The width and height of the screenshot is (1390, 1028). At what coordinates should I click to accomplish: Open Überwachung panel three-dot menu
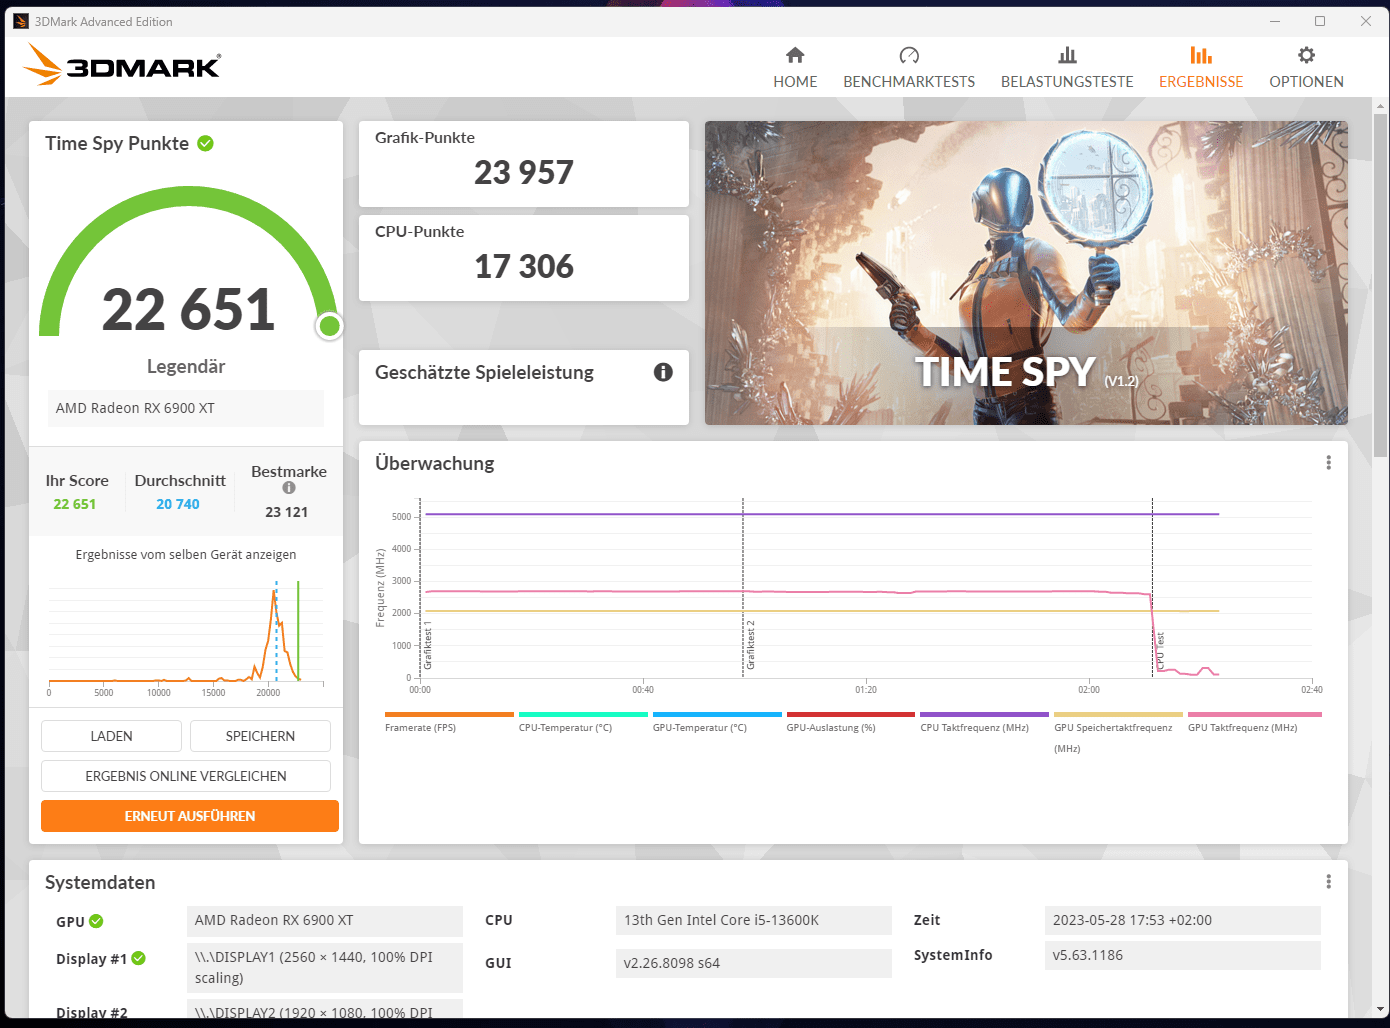click(x=1328, y=463)
